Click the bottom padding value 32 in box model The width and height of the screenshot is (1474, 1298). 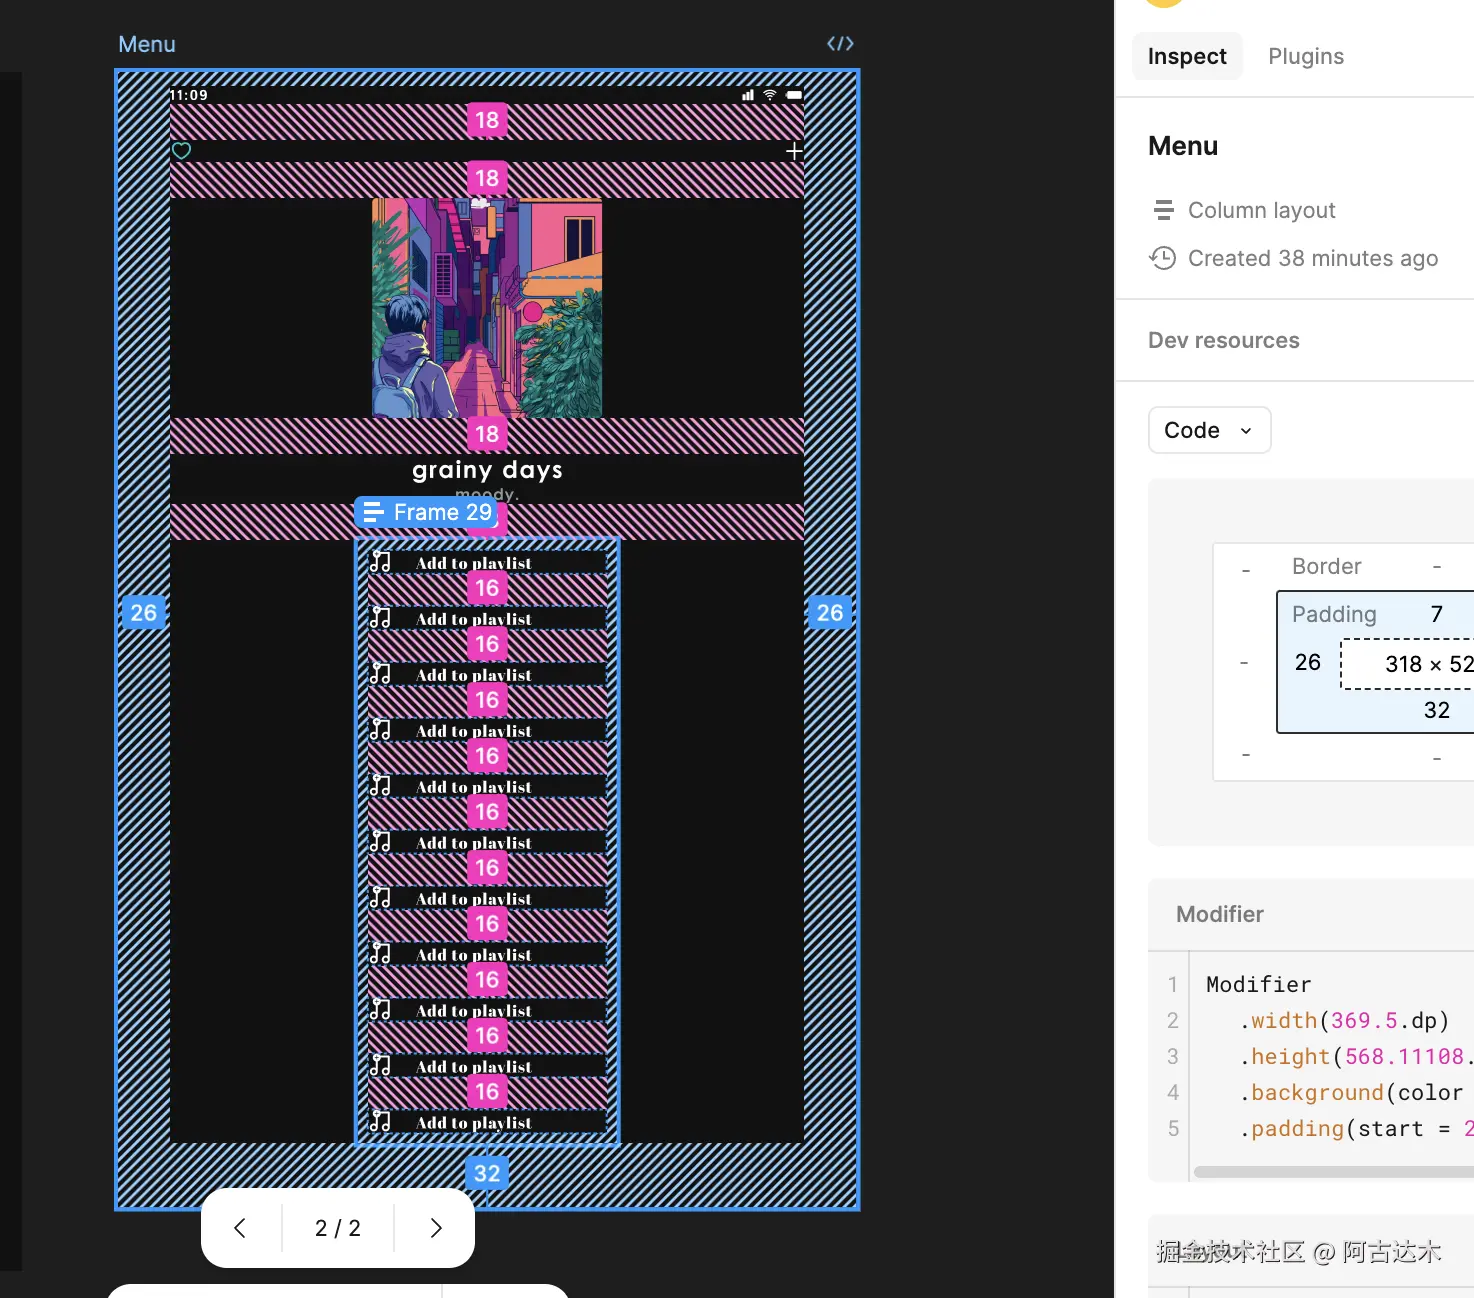pos(1437,710)
